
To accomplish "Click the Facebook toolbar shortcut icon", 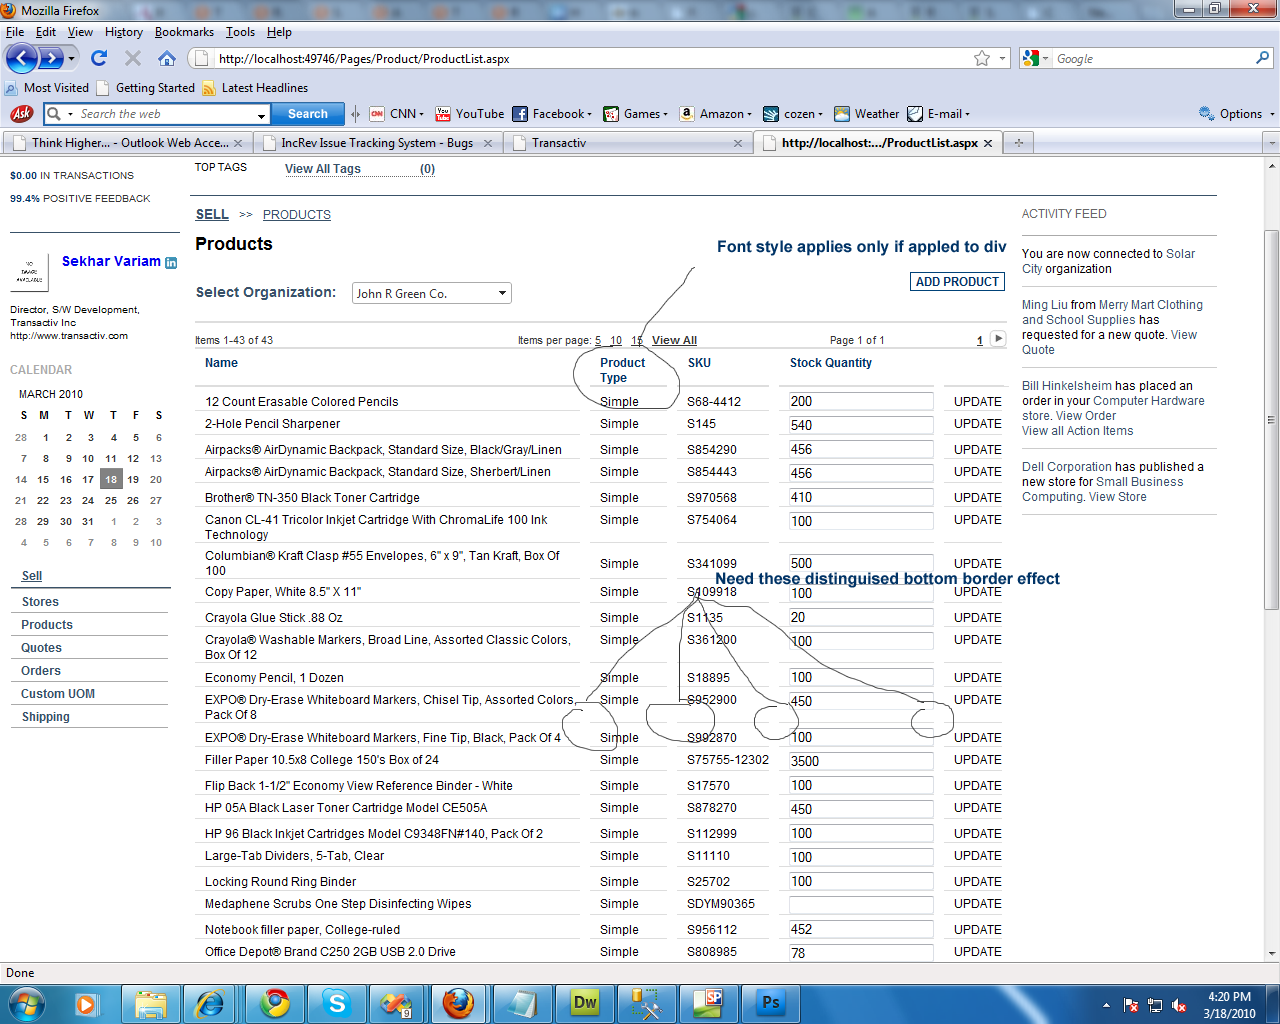I will [x=520, y=114].
